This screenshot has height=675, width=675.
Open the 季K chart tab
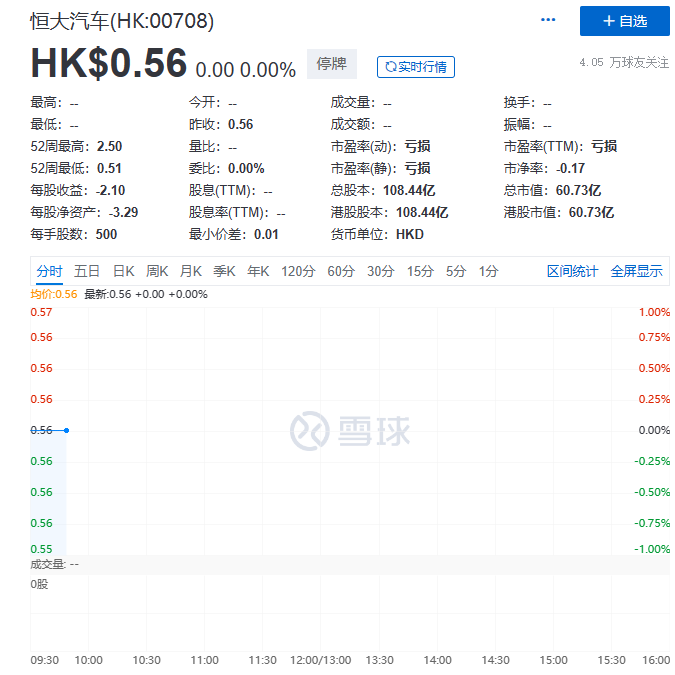224,271
